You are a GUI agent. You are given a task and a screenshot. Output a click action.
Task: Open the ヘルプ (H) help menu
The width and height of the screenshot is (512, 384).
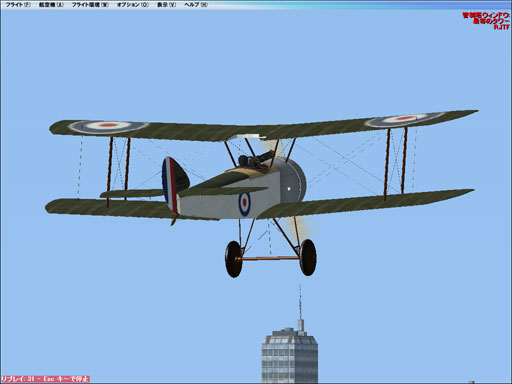coord(196,5)
